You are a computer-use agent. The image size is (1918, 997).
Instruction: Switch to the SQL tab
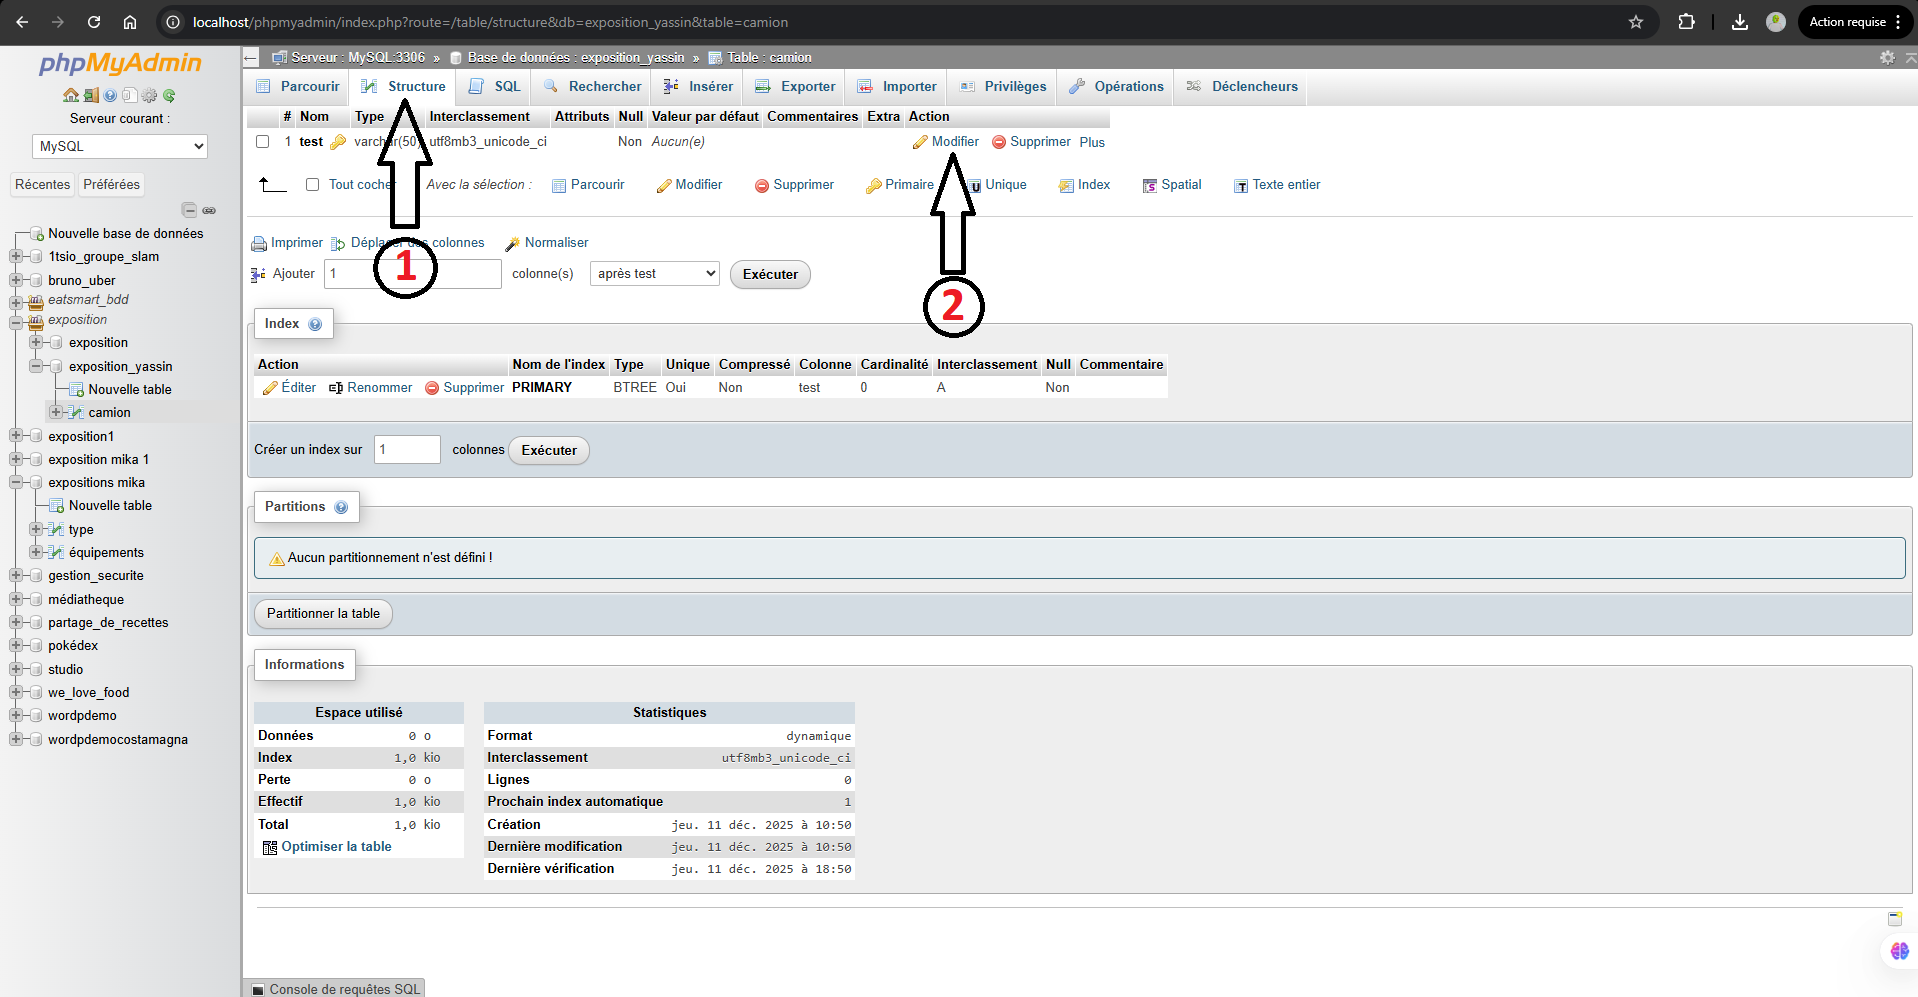pos(493,86)
